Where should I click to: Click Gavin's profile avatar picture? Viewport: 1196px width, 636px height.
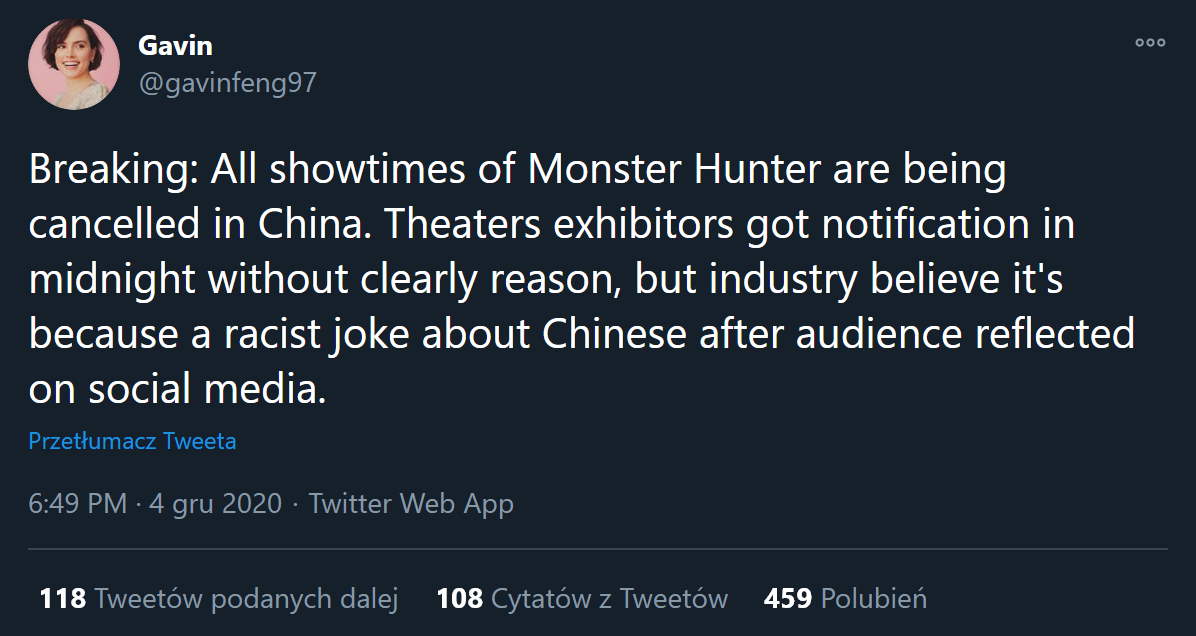click(x=74, y=64)
